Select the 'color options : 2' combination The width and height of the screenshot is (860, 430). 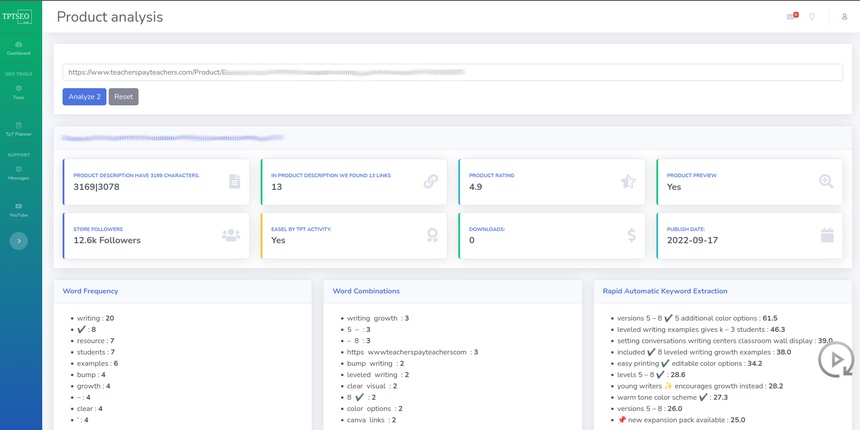coord(375,409)
